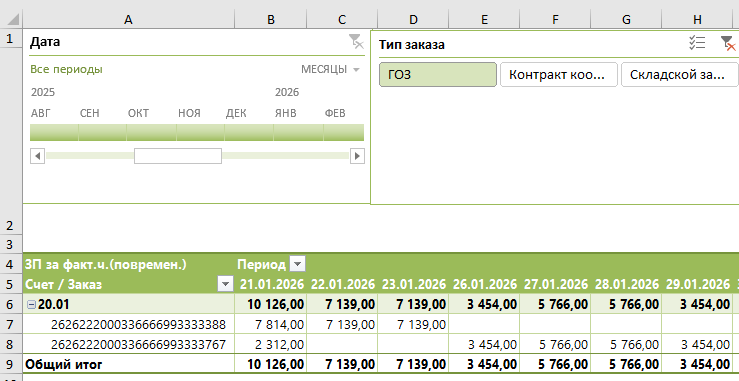Image resolution: width=739 pixels, height=381 pixels.
Task: Click 7 139,00 in row 7 under 22.01.2026
Action: (342, 324)
